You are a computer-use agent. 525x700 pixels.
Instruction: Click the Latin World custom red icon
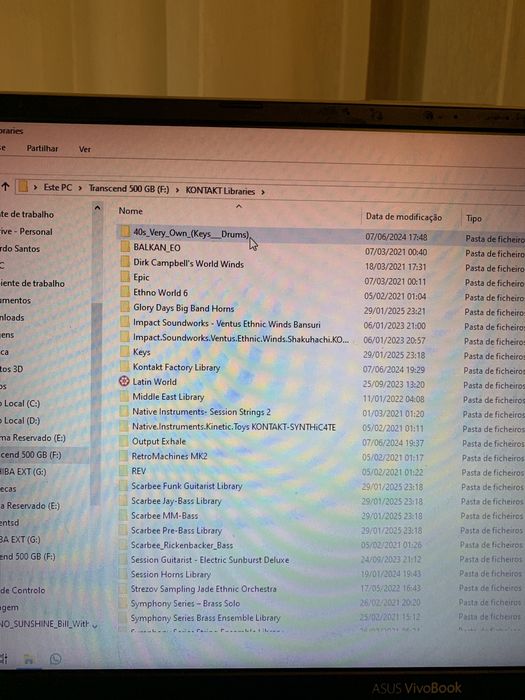(x=124, y=382)
